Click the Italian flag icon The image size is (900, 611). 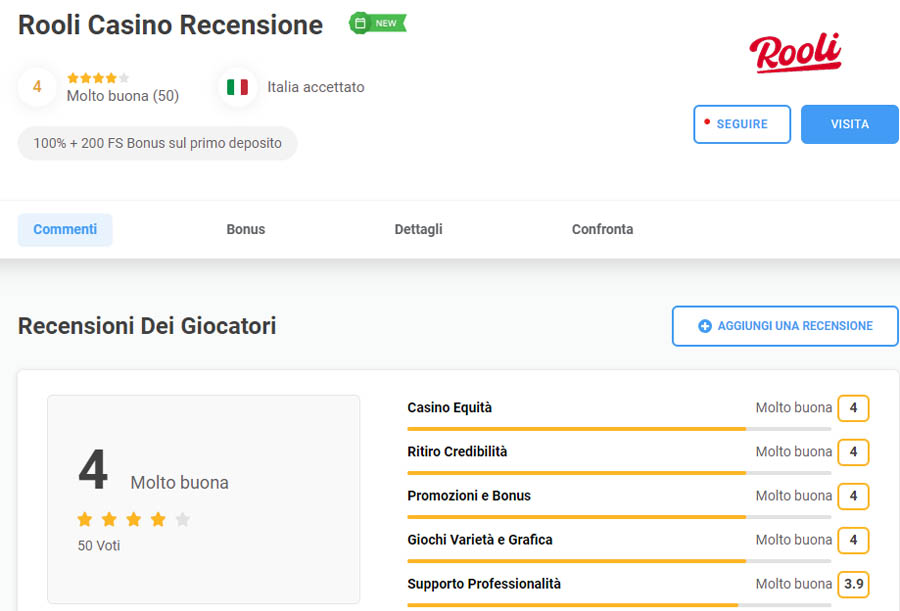coord(237,87)
